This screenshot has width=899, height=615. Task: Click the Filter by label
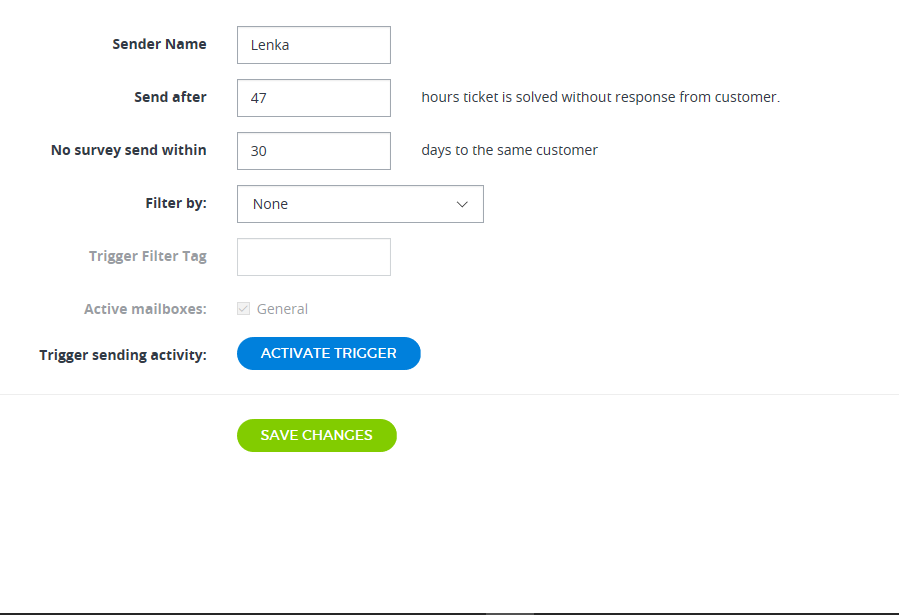(175, 202)
